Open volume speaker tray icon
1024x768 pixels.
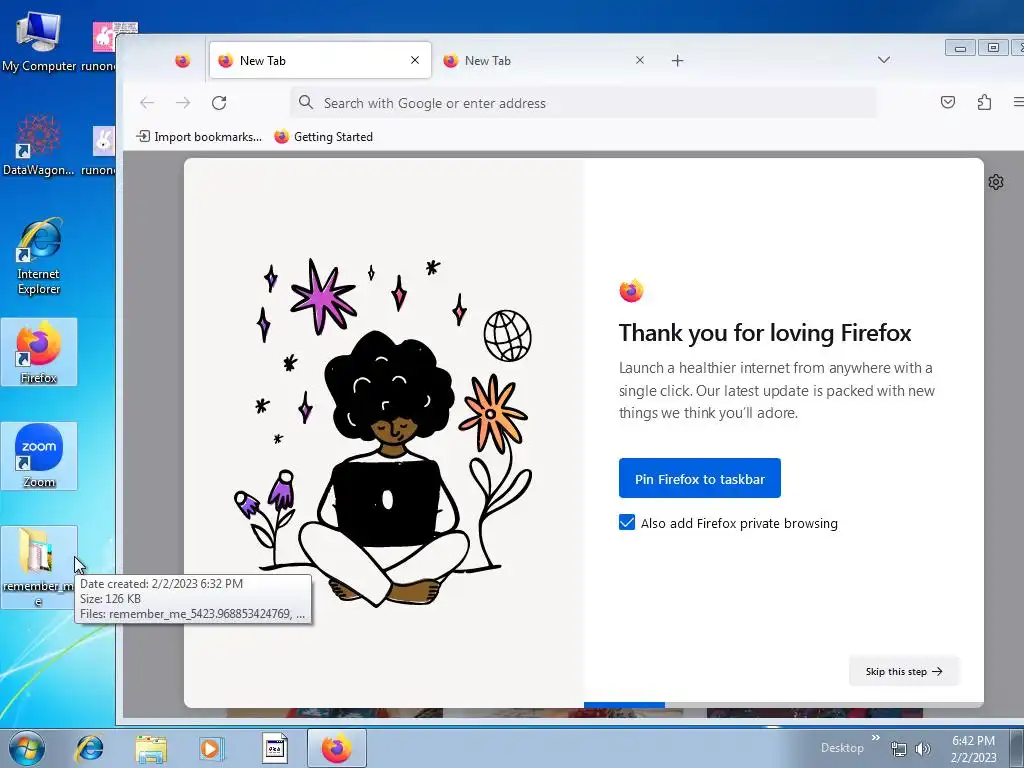[922, 749]
